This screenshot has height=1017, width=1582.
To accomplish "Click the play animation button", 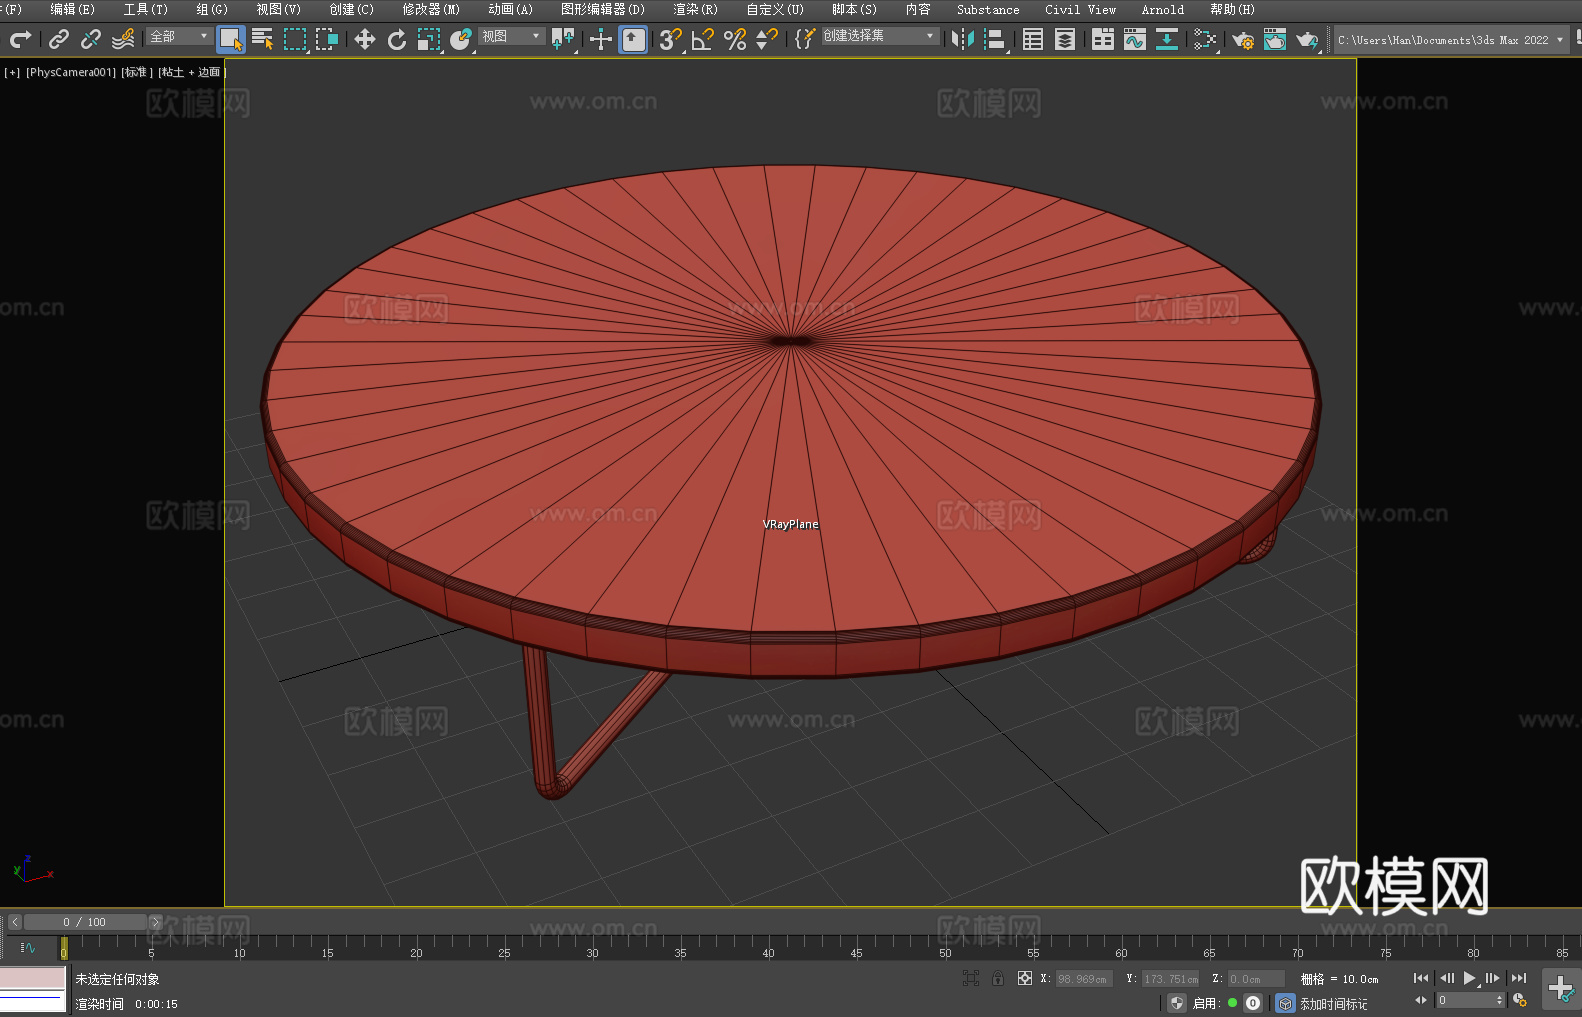I will pyautogui.click(x=1470, y=978).
